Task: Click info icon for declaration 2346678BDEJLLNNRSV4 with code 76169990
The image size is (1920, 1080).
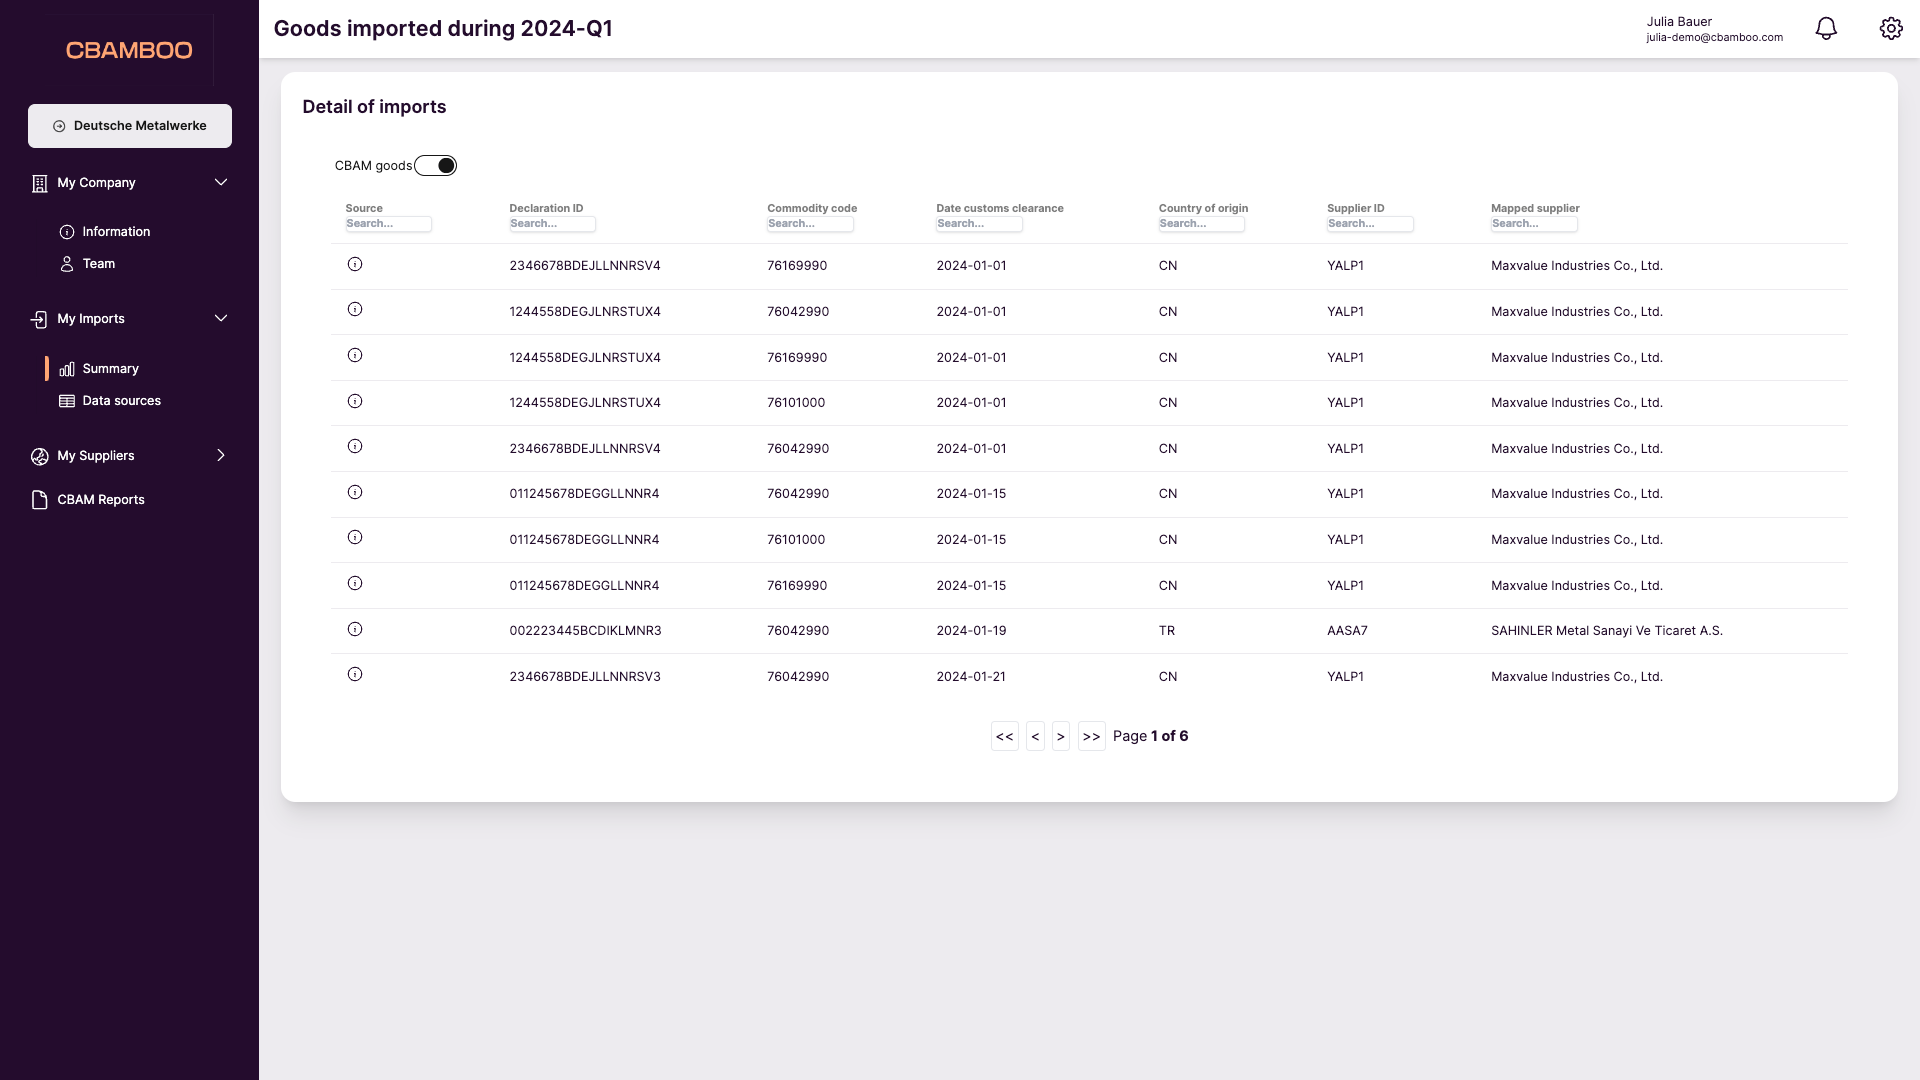Action: 355,265
